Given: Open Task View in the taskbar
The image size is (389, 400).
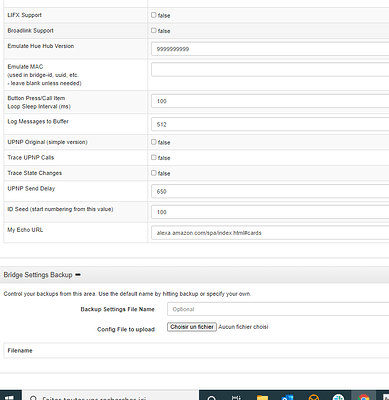Looking at the screenshot, I should pyautogui.click(x=236, y=397).
